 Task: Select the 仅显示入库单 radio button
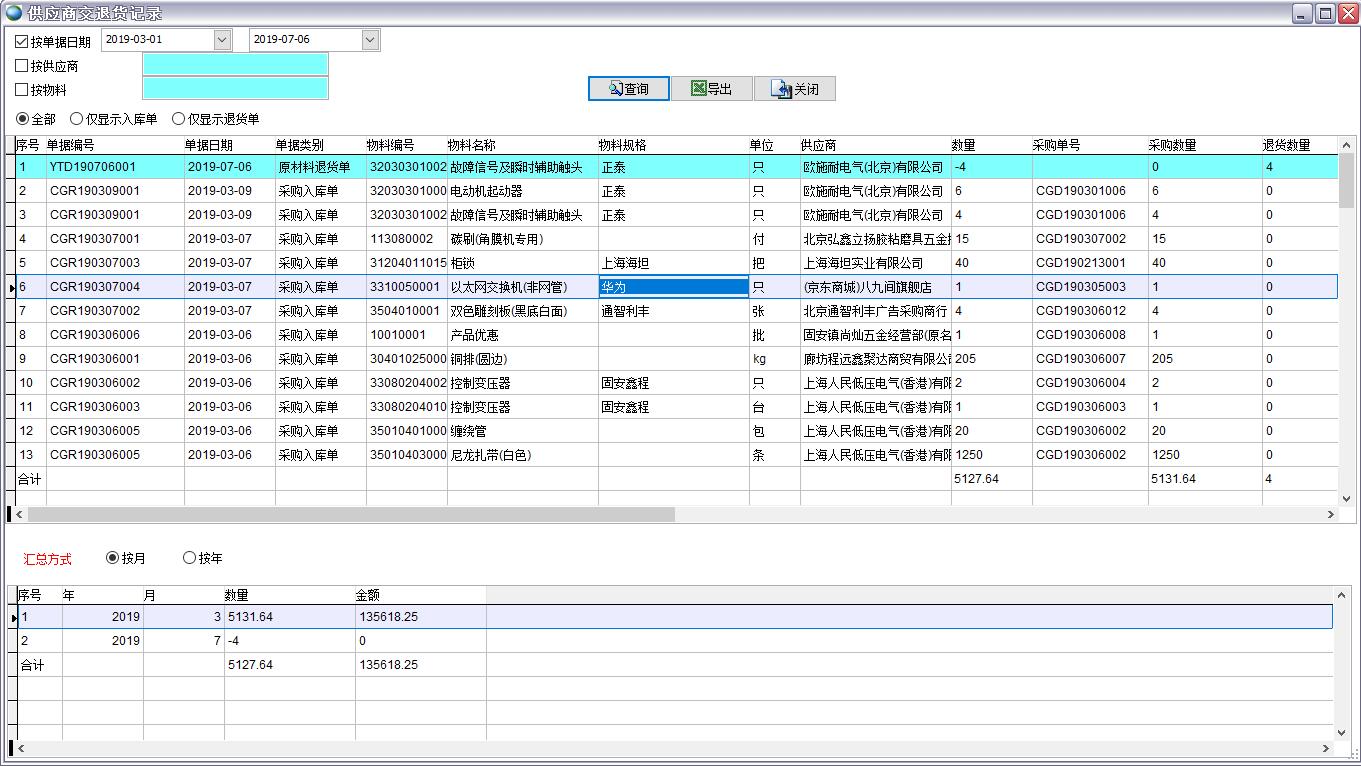78,118
